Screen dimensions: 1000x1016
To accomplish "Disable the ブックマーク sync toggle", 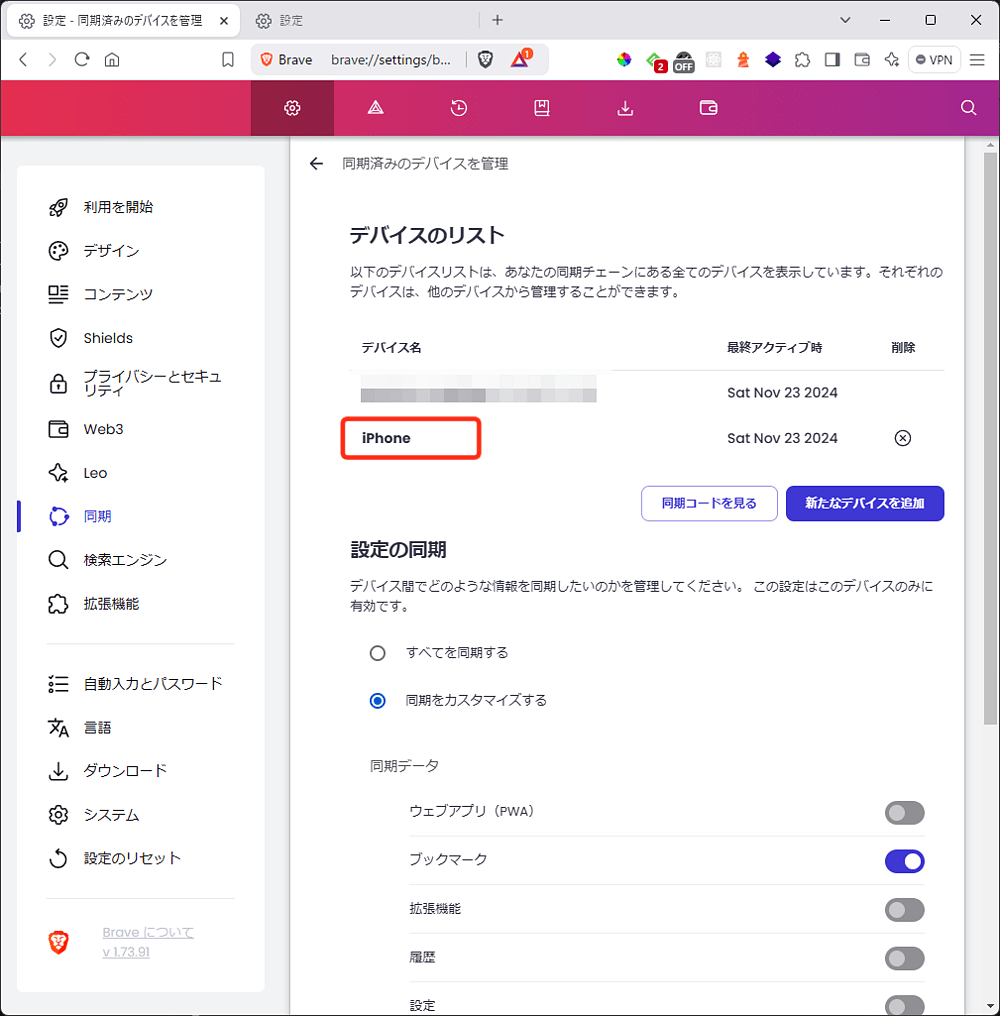I will 904,861.
